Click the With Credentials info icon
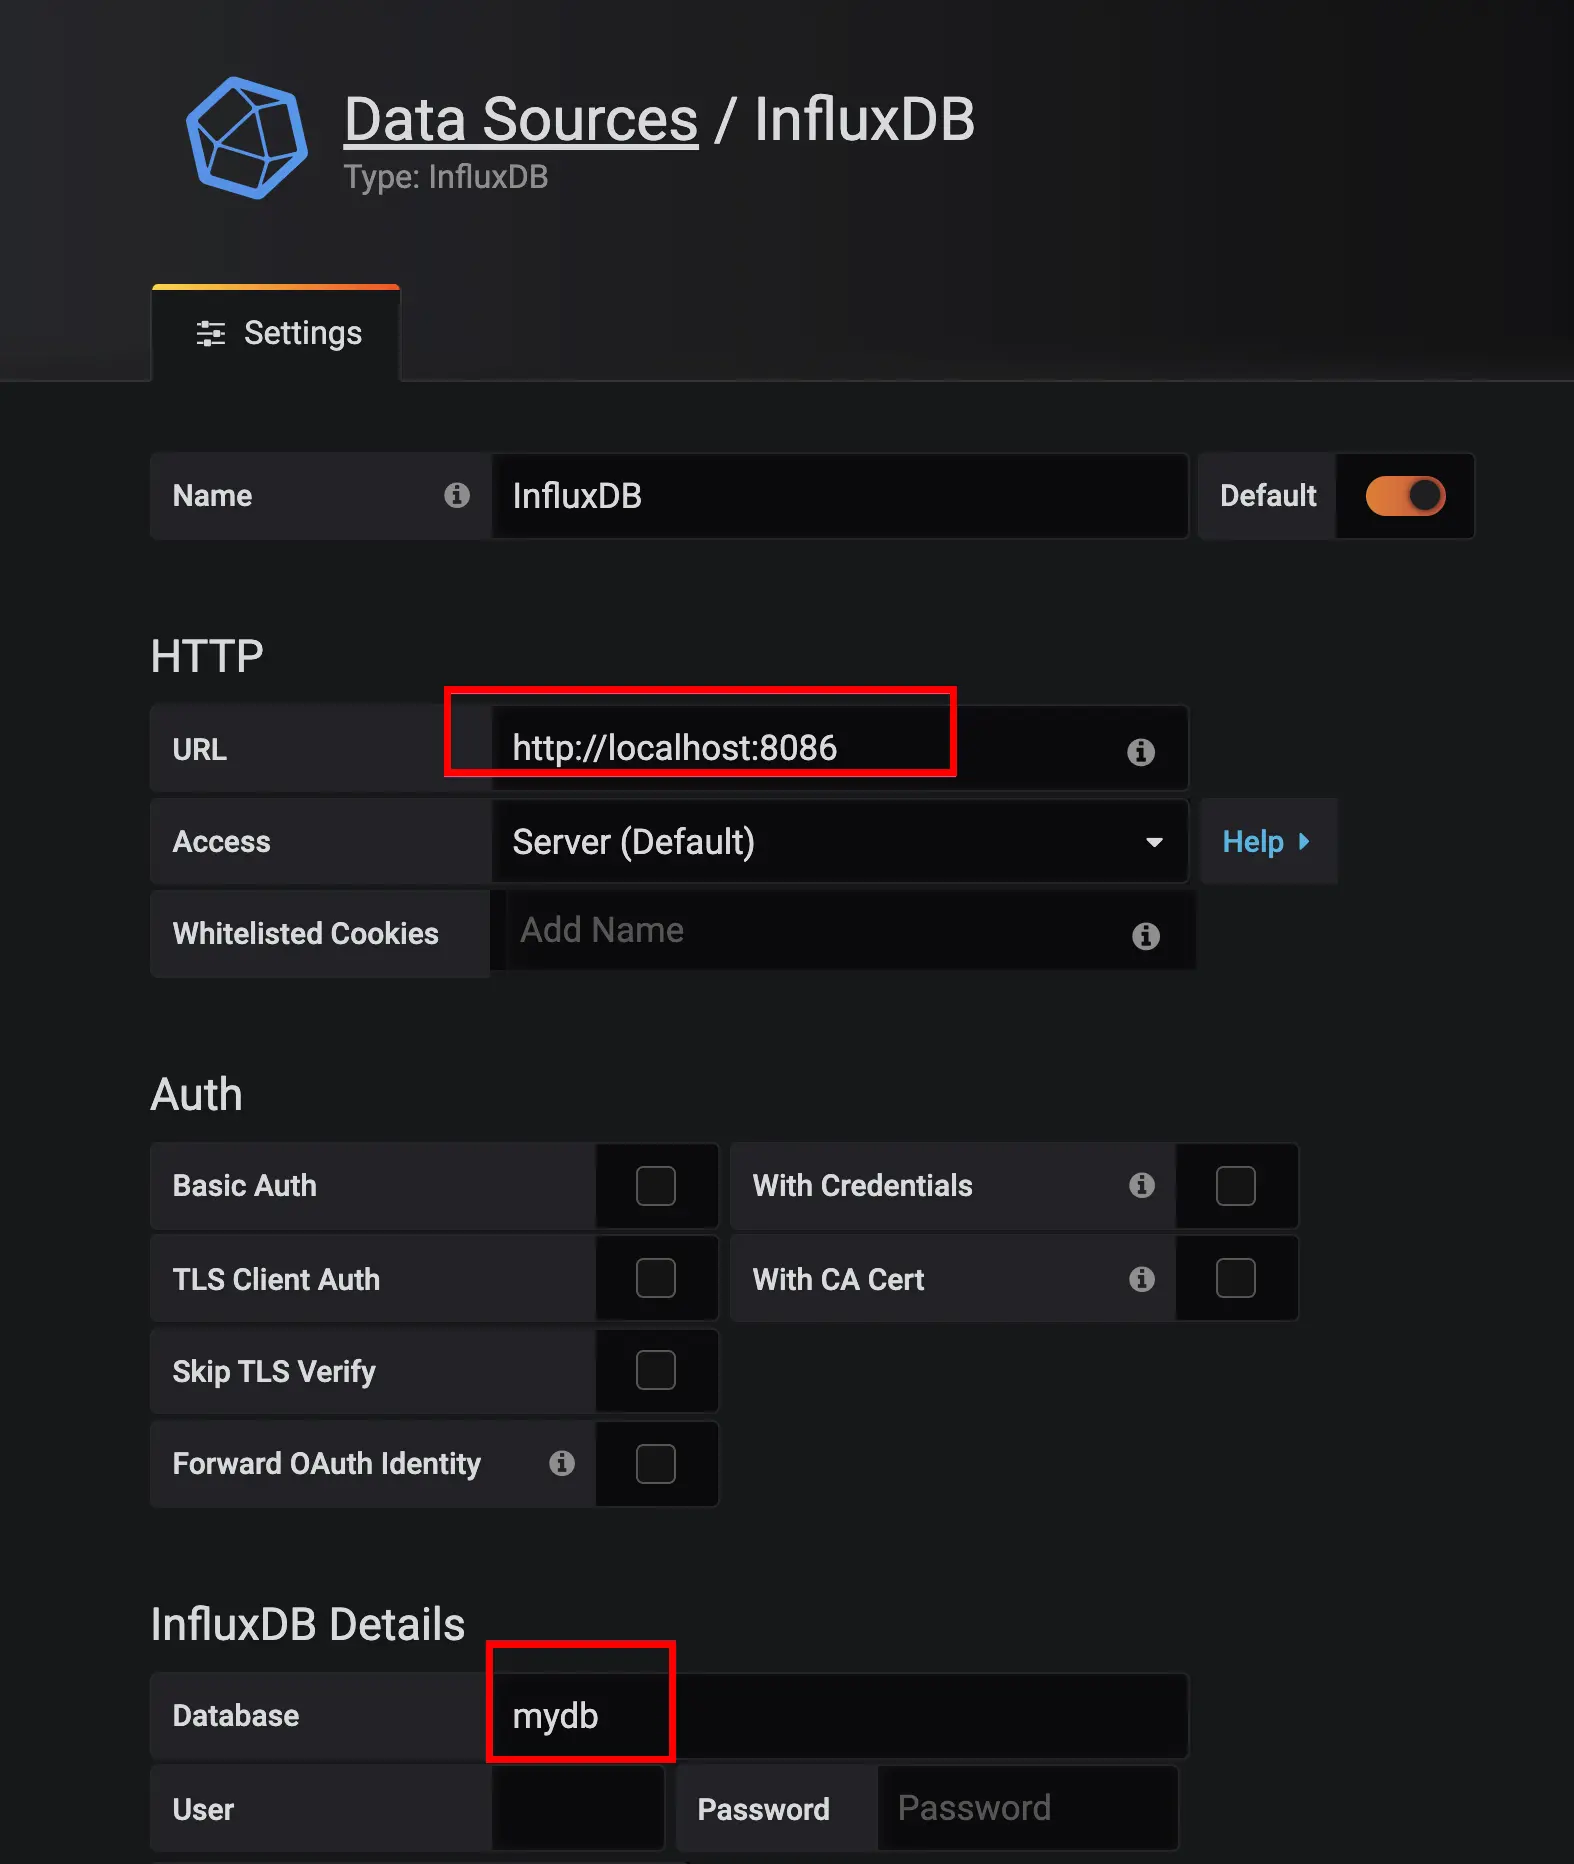Screen dimensions: 1574x1864 [x=1142, y=1185]
